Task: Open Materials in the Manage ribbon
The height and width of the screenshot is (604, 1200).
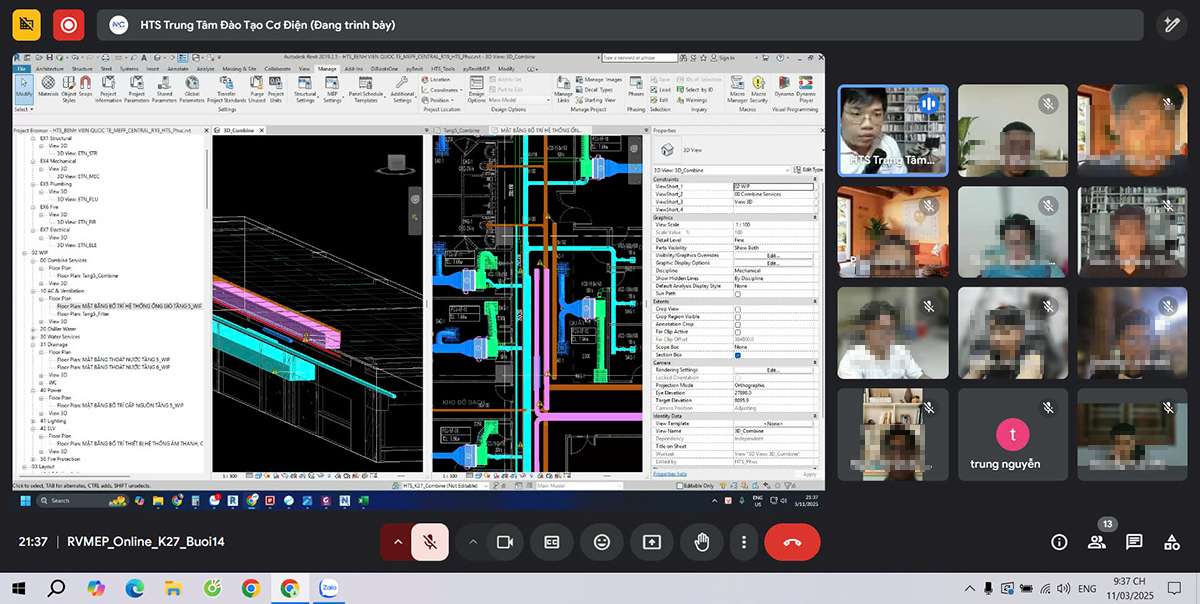Action: (47, 87)
